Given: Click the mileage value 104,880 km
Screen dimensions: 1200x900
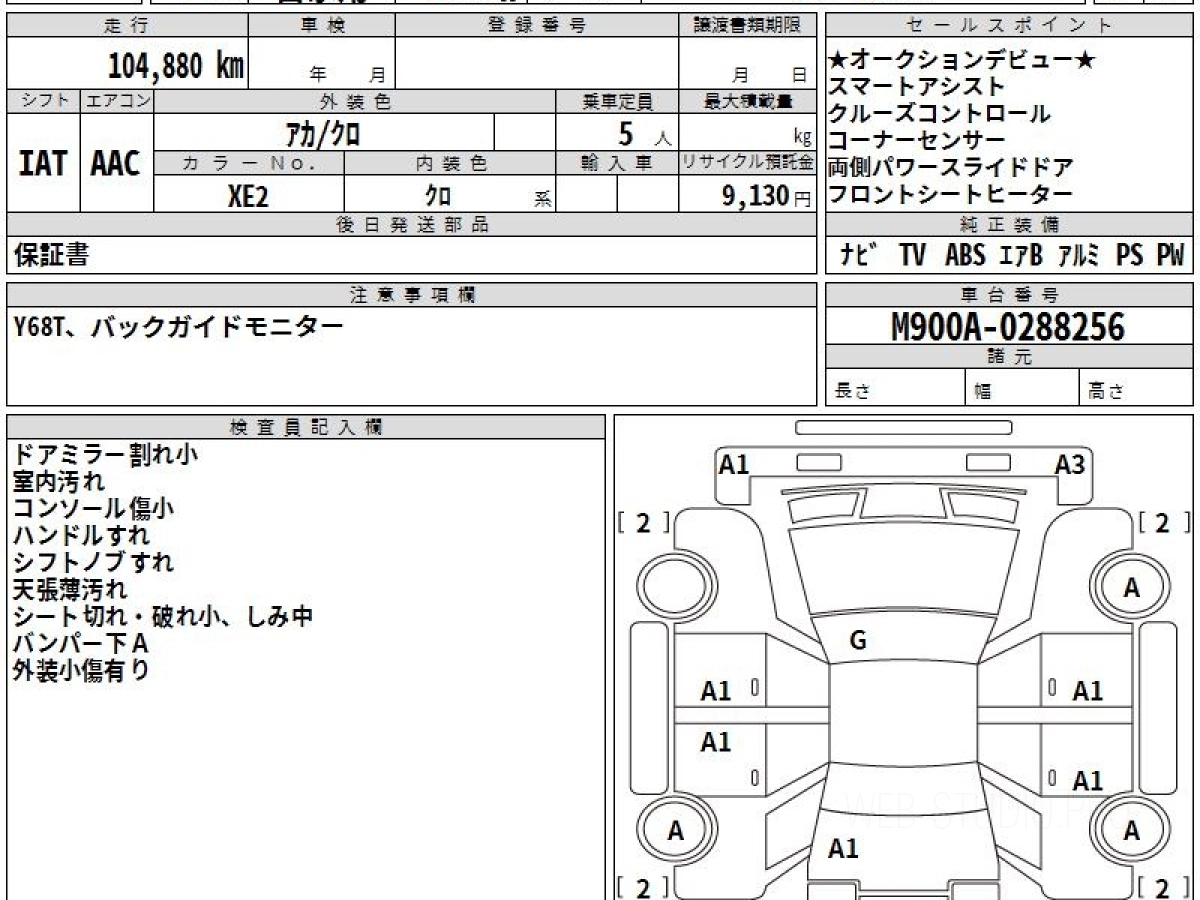Looking at the screenshot, I should click(x=176, y=67).
